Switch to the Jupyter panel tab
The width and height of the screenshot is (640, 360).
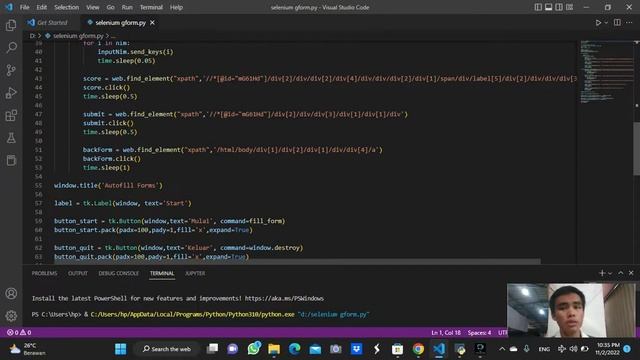pyautogui.click(x=195, y=273)
